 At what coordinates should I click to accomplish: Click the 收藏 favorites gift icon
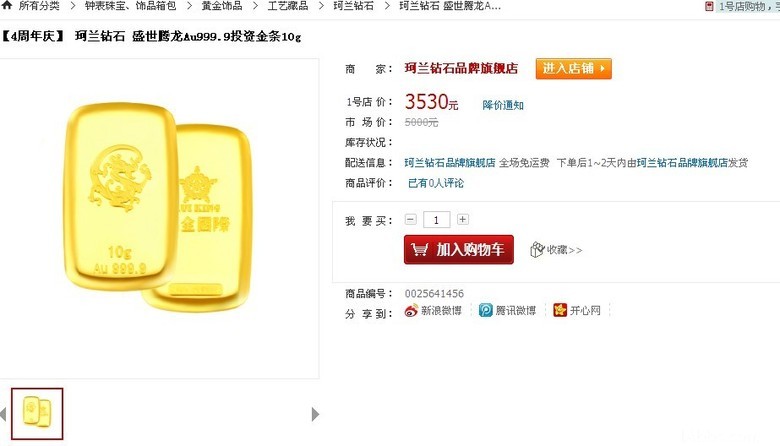click(x=537, y=250)
